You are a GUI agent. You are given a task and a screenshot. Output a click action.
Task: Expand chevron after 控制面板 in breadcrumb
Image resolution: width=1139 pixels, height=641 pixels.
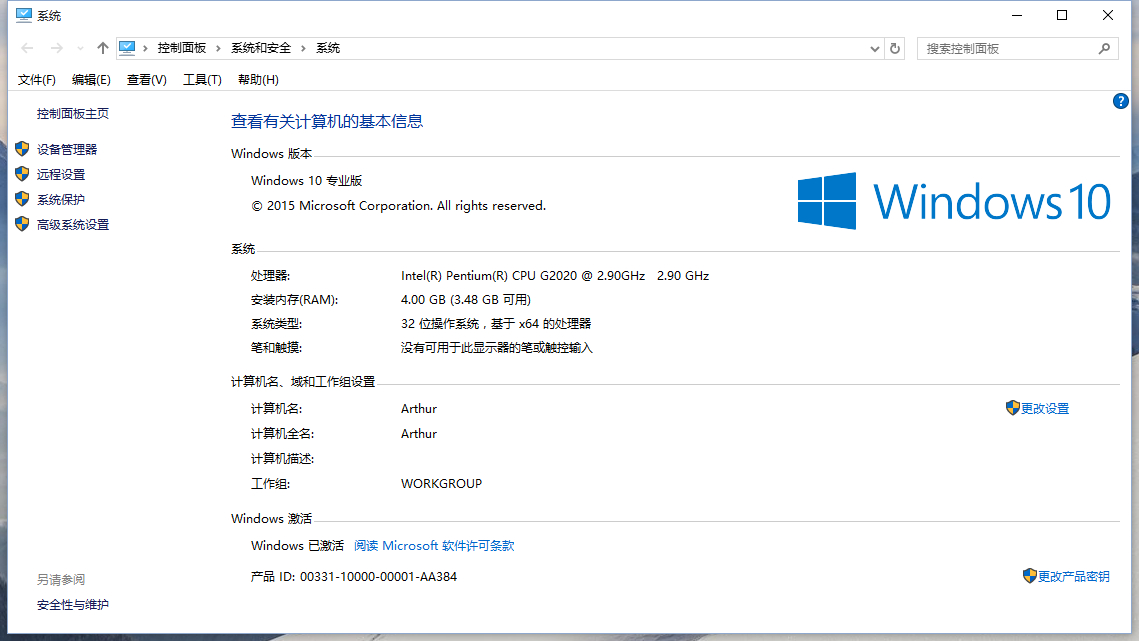218,48
